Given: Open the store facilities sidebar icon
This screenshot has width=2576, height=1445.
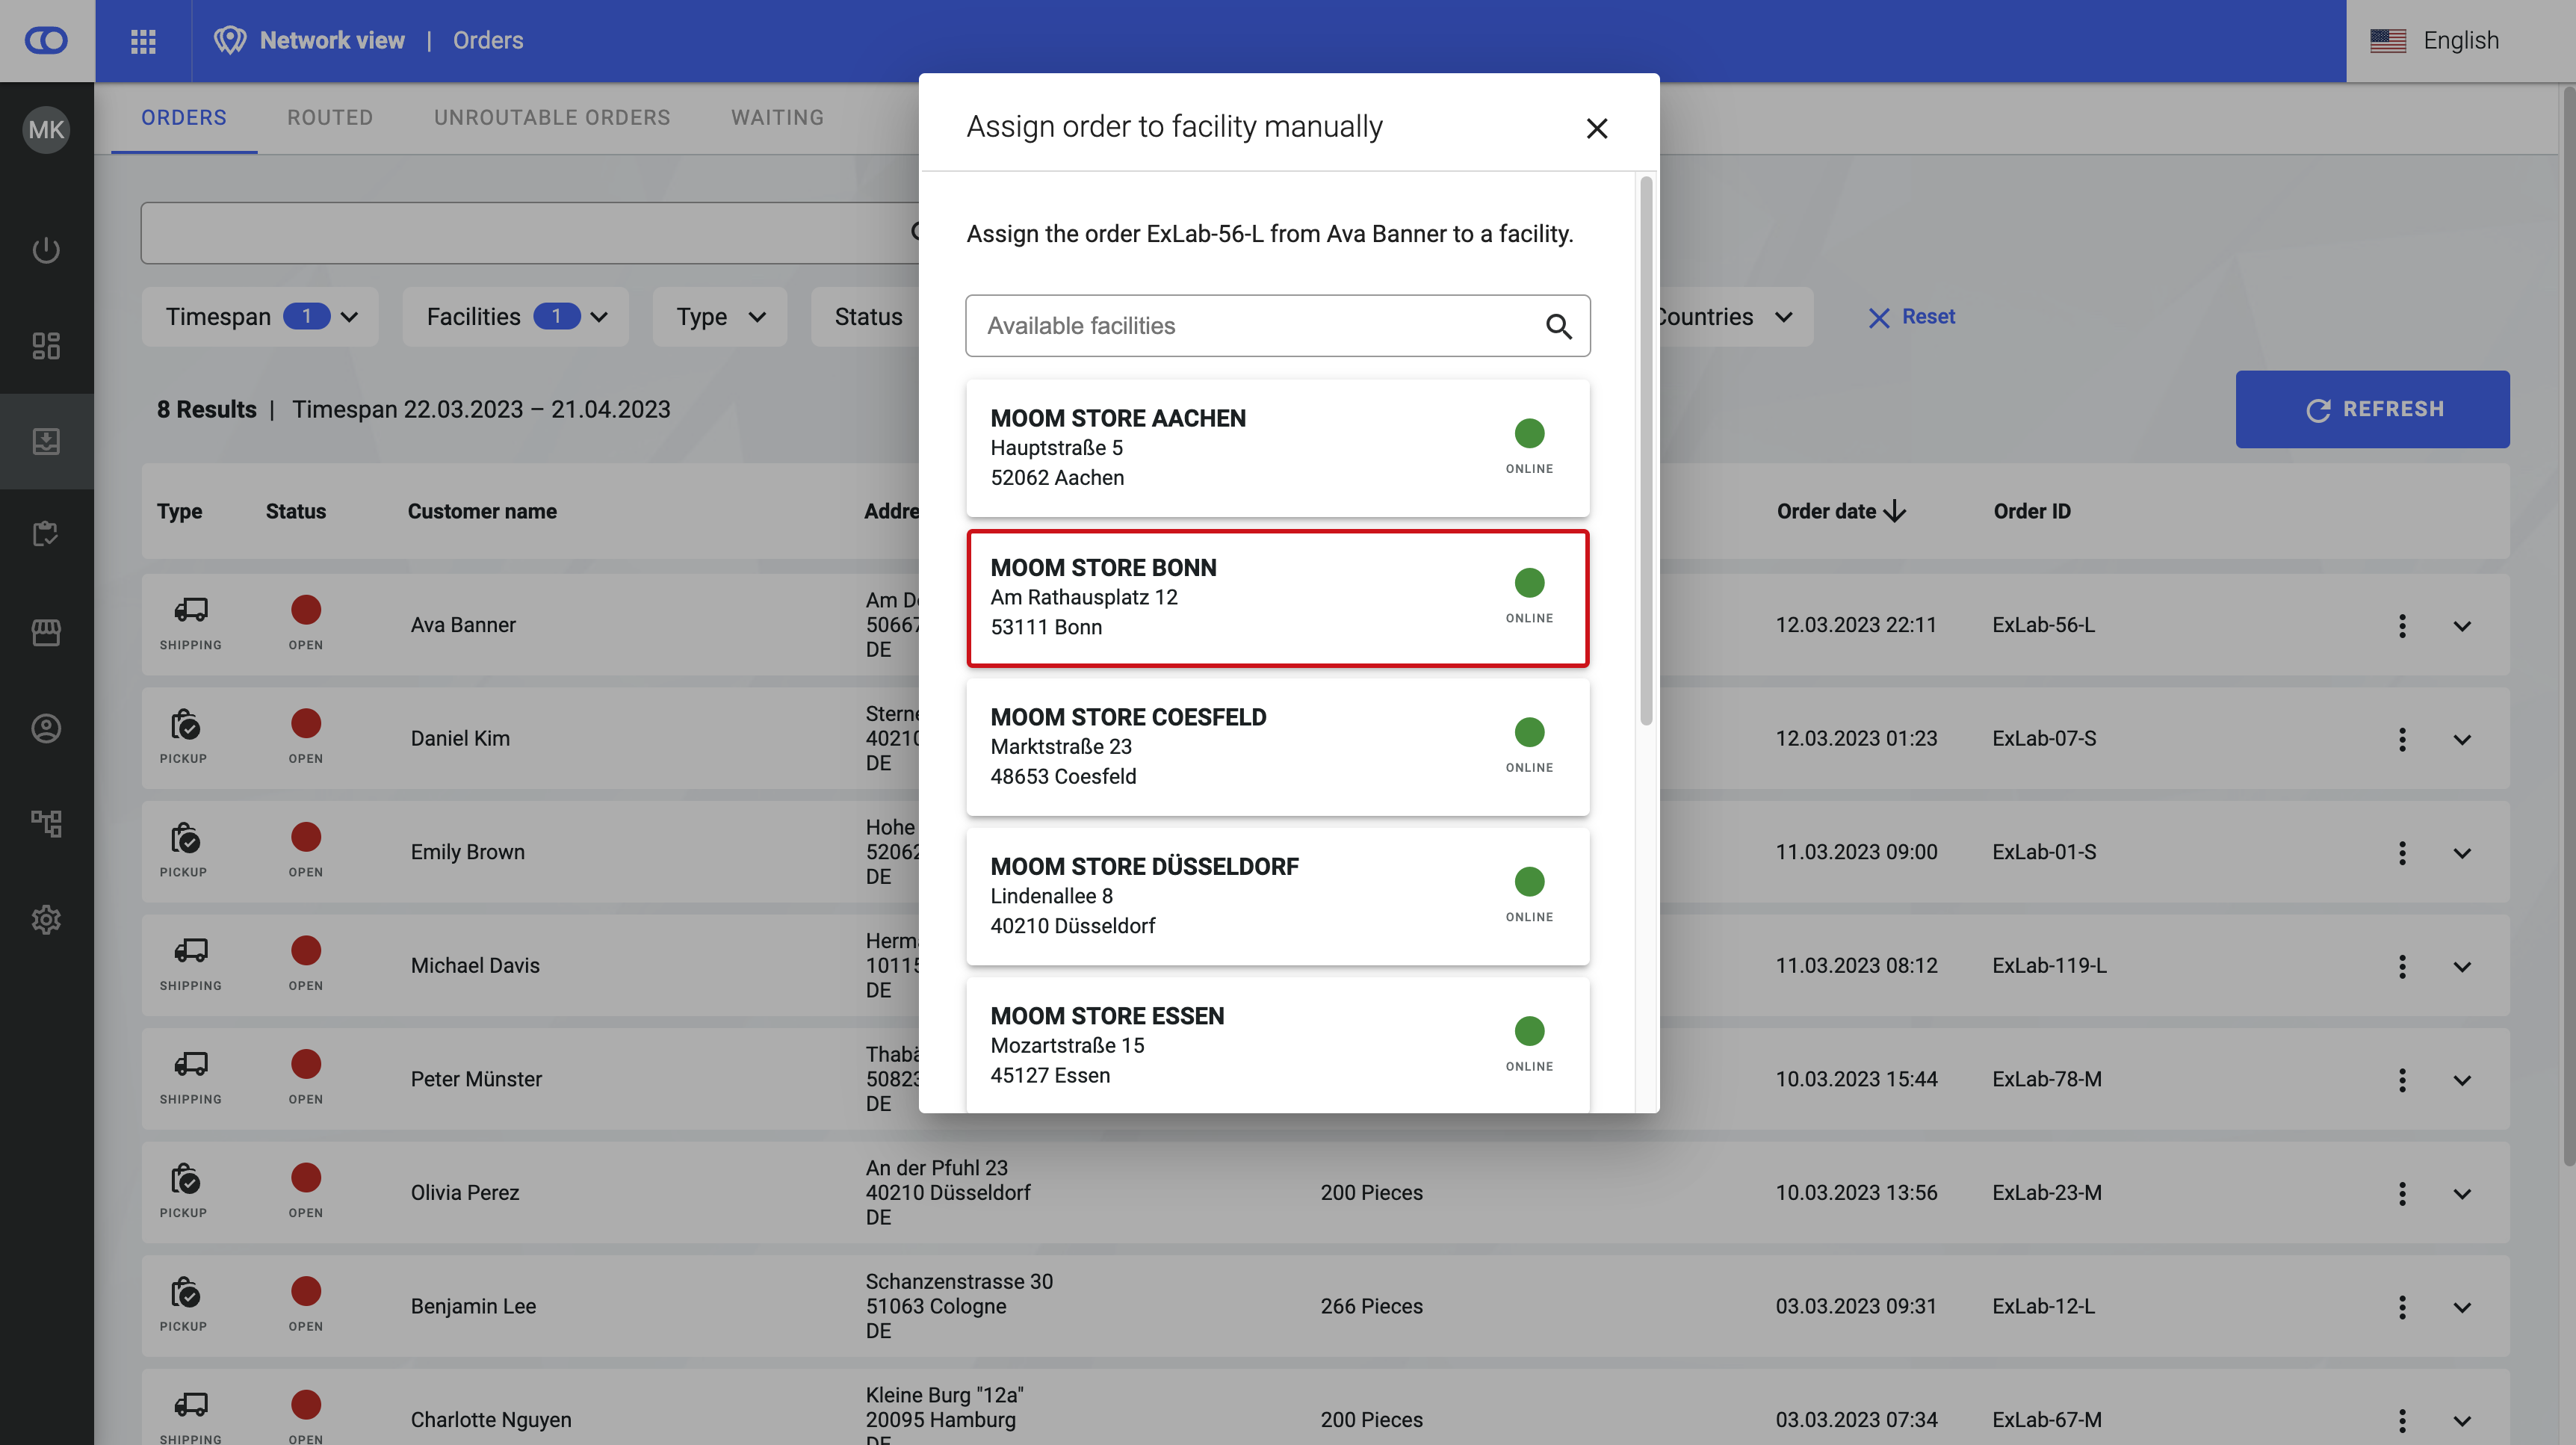Looking at the screenshot, I should click(46, 632).
